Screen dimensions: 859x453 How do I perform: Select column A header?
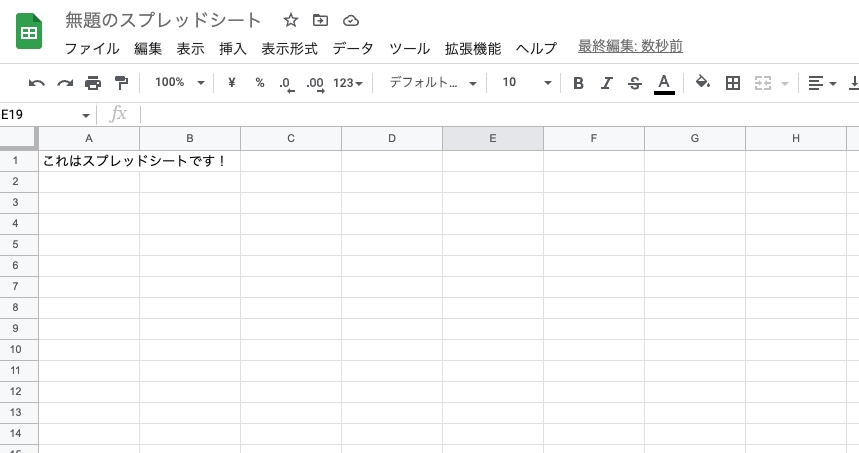[89, 139]
